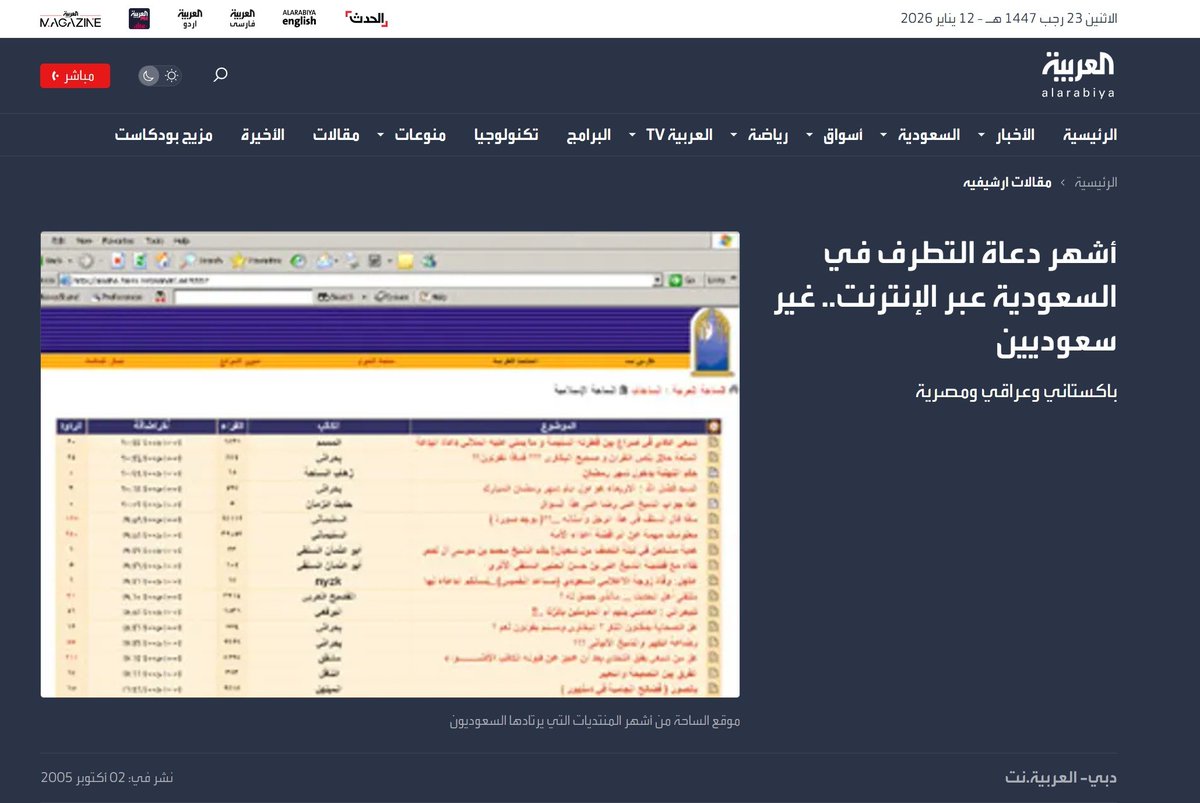Open the search magnifier icon
The image size is (1200, 803).
point(219,75)
